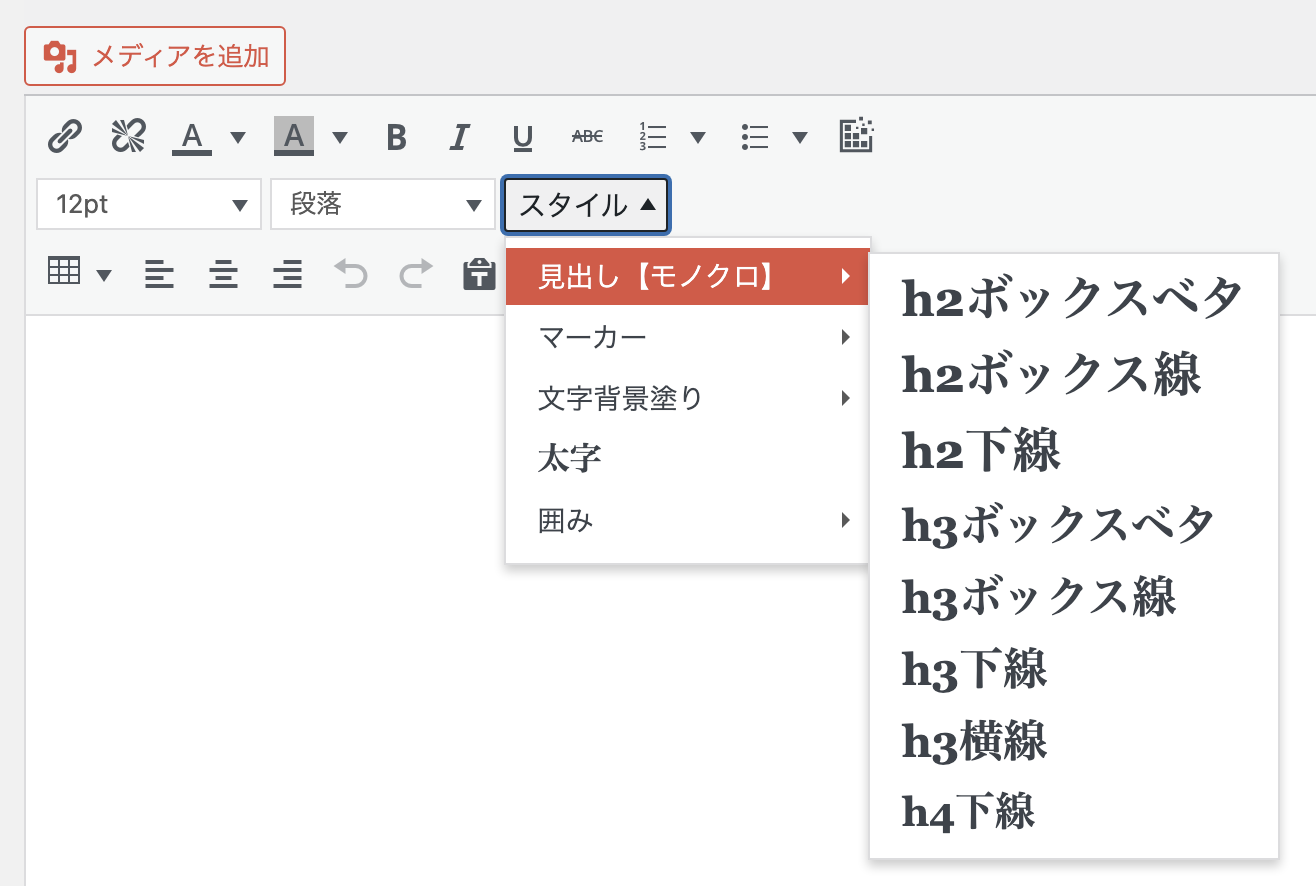1316x886 pixels.
Task: Click the メディアを追加 button
Action: tap(155, 56)
